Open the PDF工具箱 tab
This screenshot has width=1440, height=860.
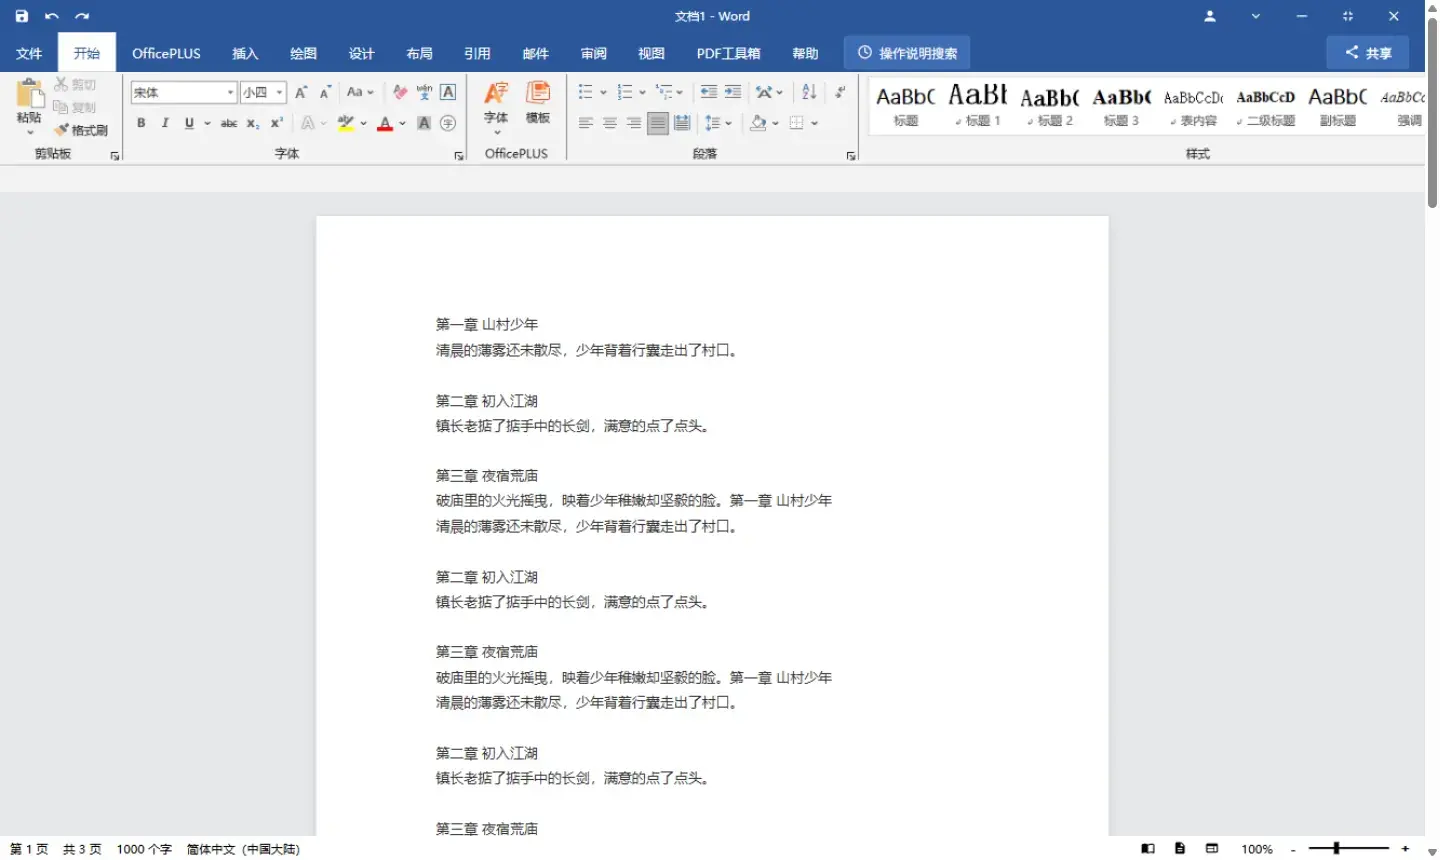click(729, 53)
